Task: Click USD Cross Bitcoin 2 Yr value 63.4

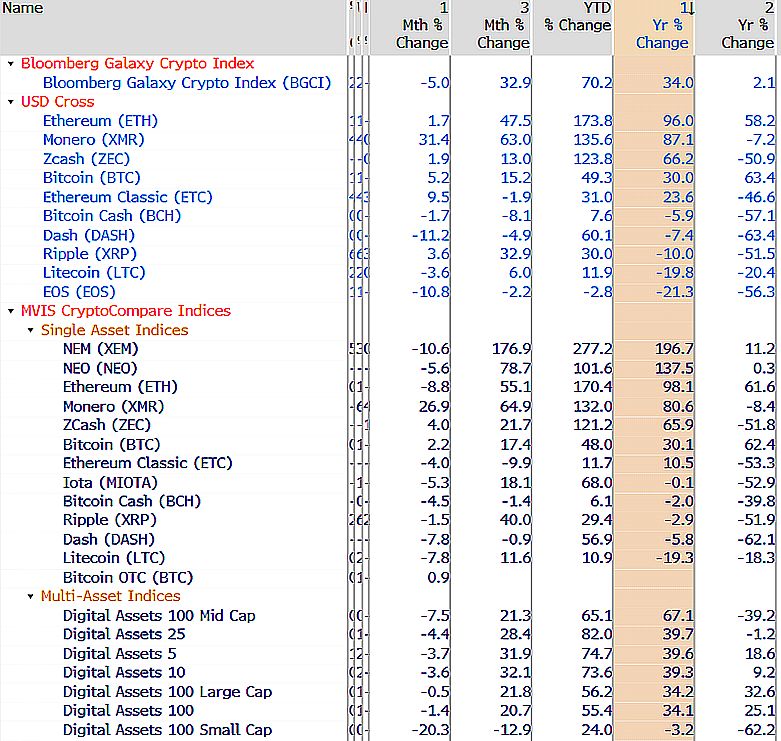Action: tap(760, 178)
